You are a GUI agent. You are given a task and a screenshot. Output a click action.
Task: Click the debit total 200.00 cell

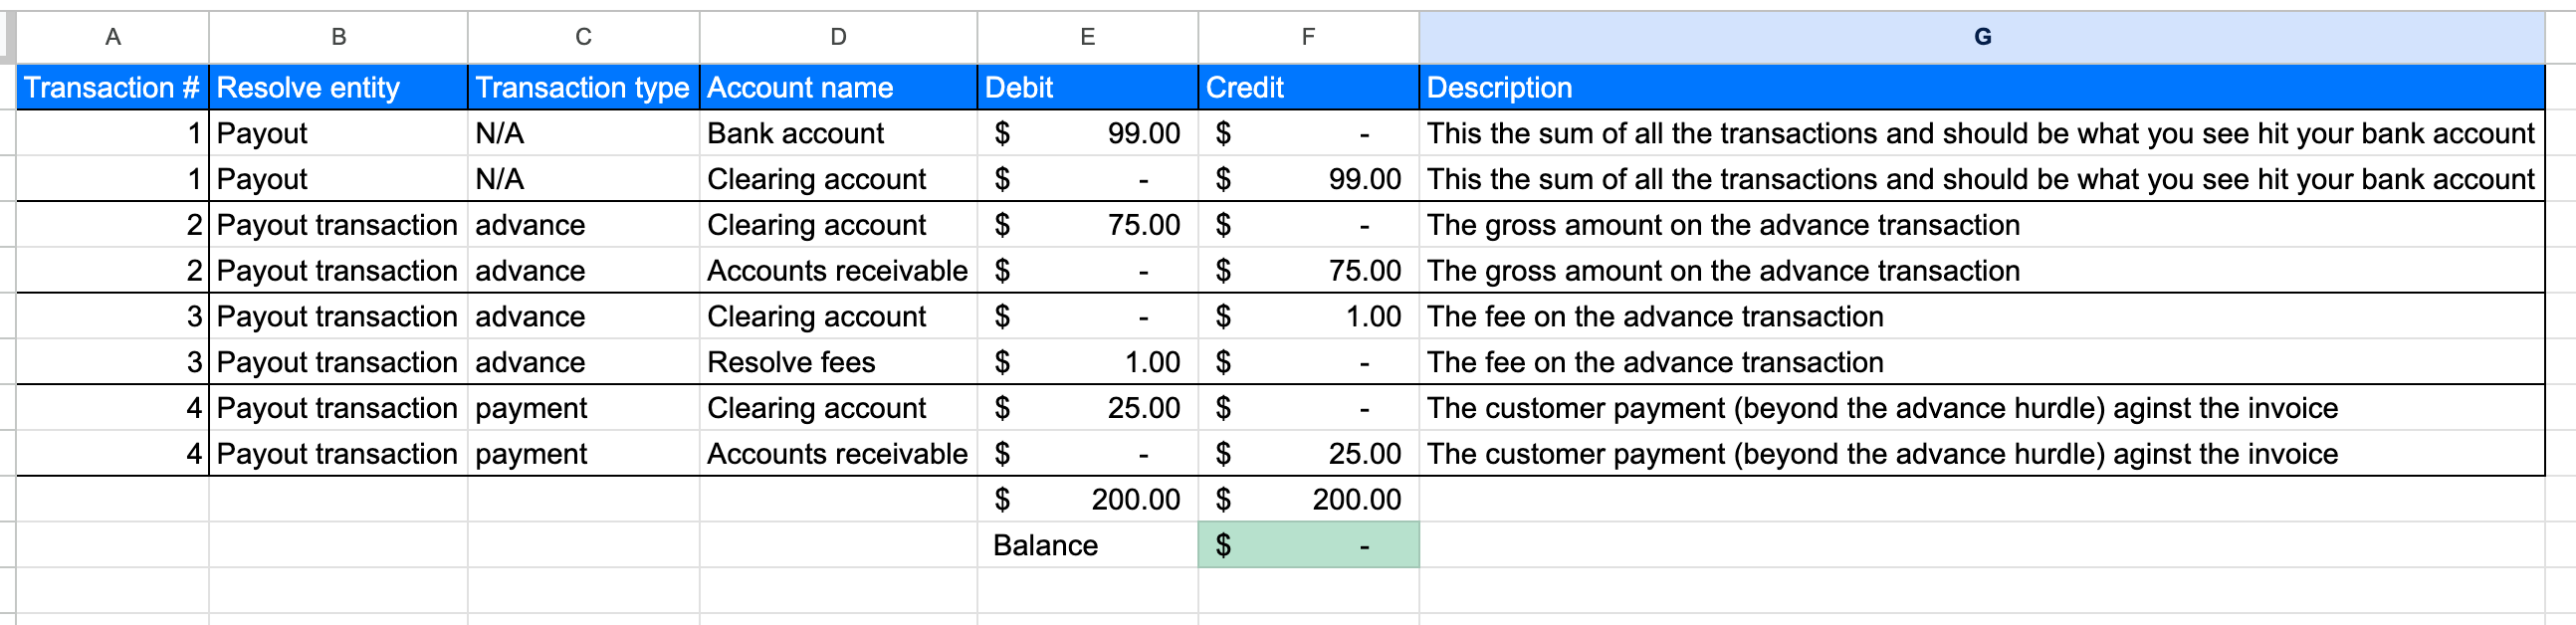point(1087,499)
